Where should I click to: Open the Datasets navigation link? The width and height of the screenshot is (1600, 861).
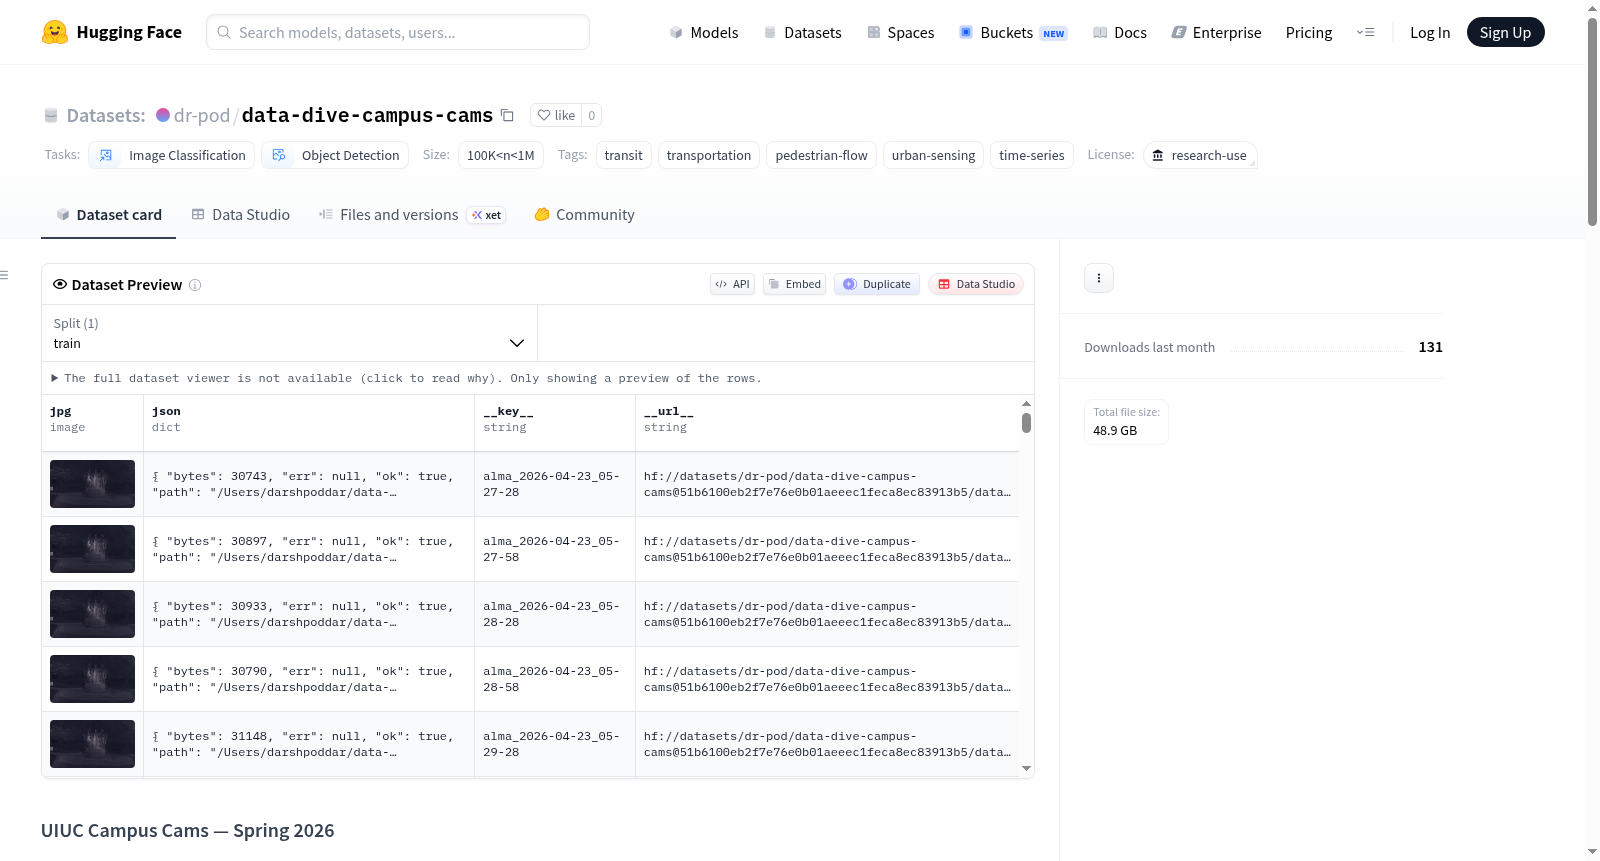click(x=803, y=32)
